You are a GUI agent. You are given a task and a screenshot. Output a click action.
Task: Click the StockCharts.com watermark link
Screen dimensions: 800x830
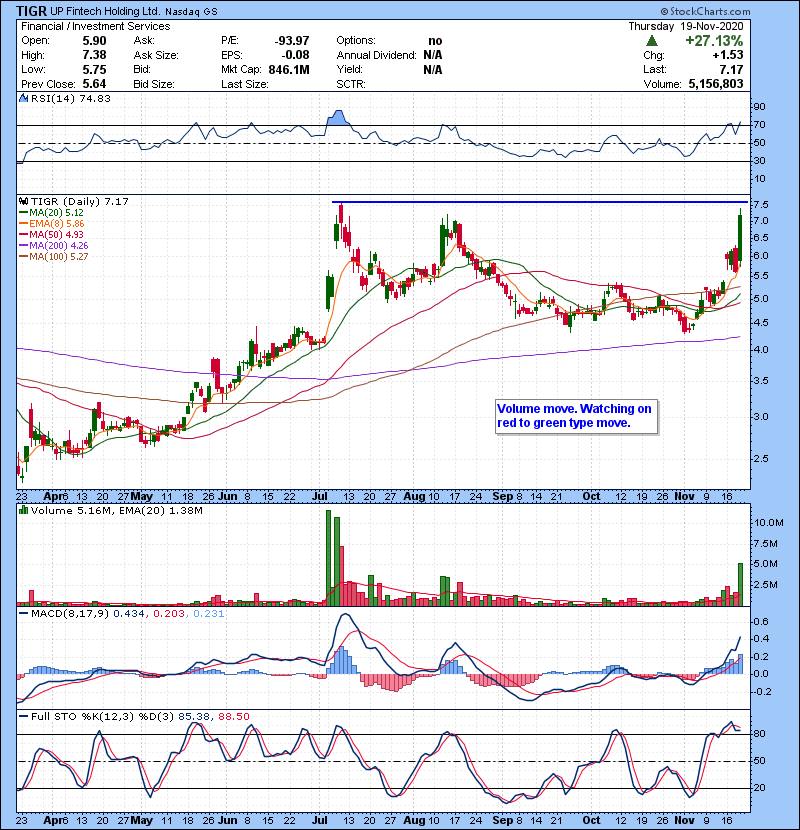tap(705, 11)
